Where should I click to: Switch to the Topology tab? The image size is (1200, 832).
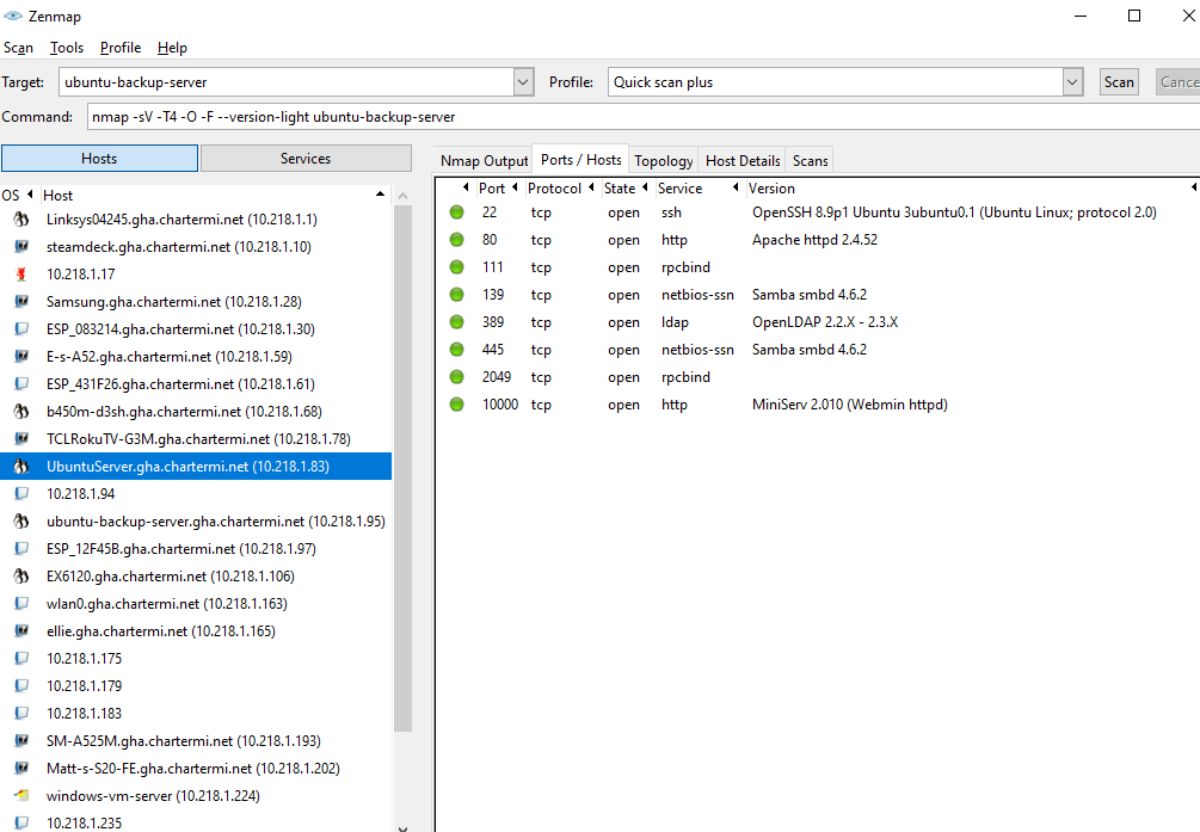pyautogui.click(x=663, y=160)
